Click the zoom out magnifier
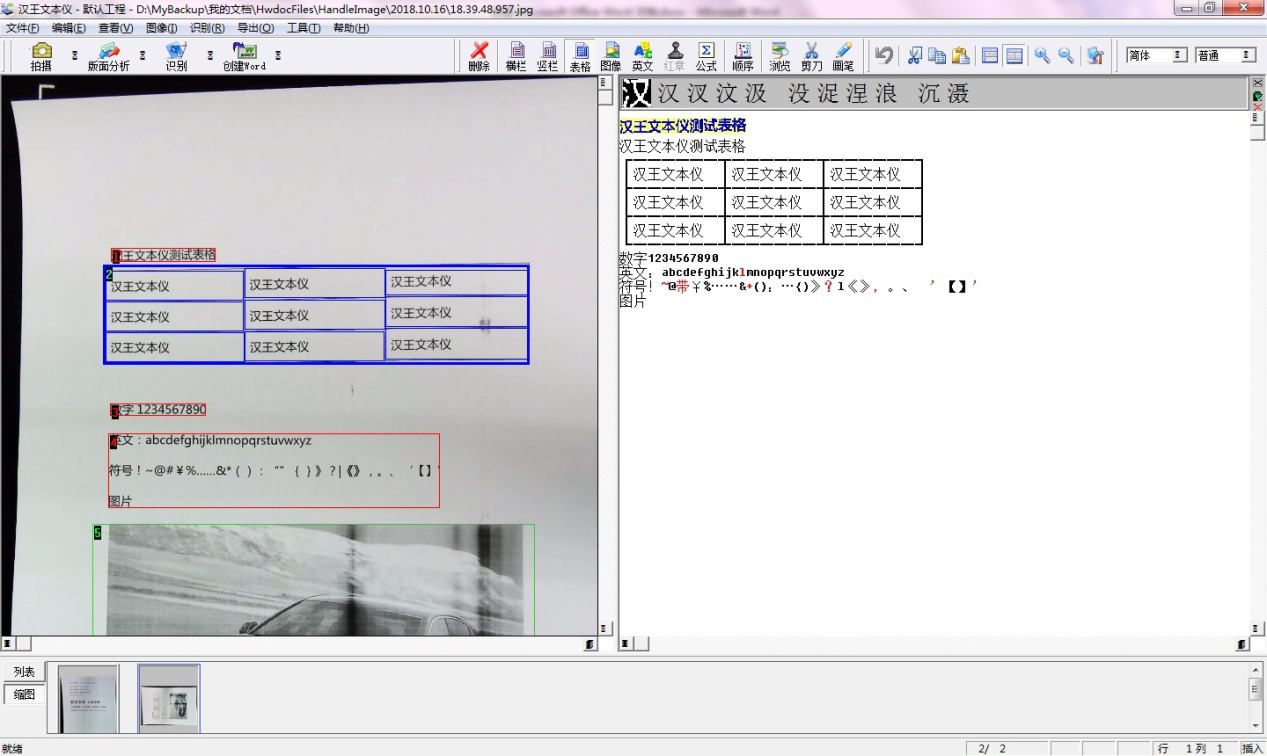 [x=1066, y=56]
